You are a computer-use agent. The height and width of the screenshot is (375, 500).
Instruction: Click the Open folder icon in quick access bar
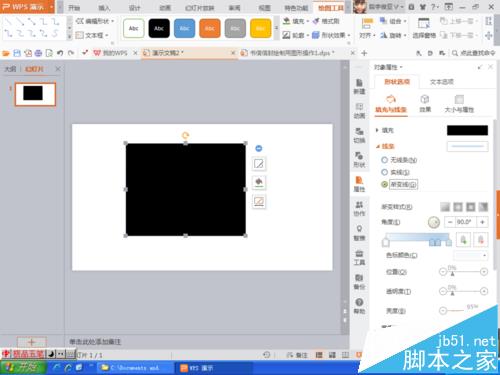pos(6,53)
